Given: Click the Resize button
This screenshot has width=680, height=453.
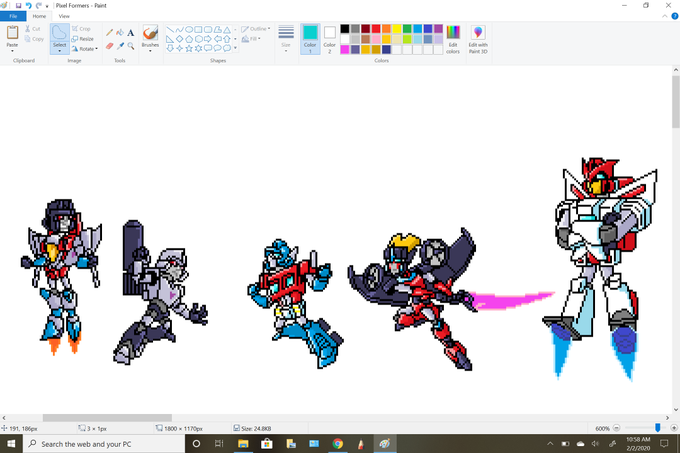Looking at the screenshot, I should (x=83, y=39).
